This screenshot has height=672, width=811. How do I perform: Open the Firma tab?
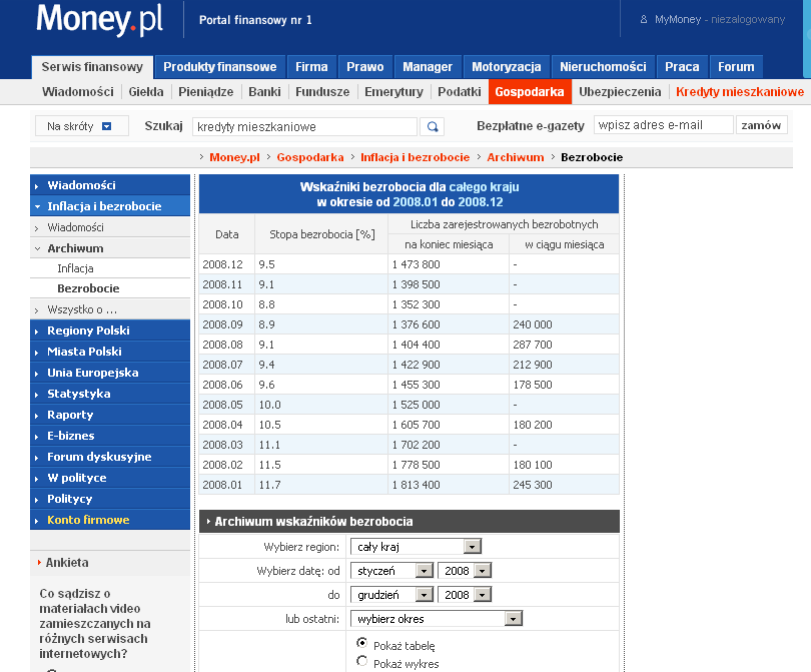[x=311, y=67]
